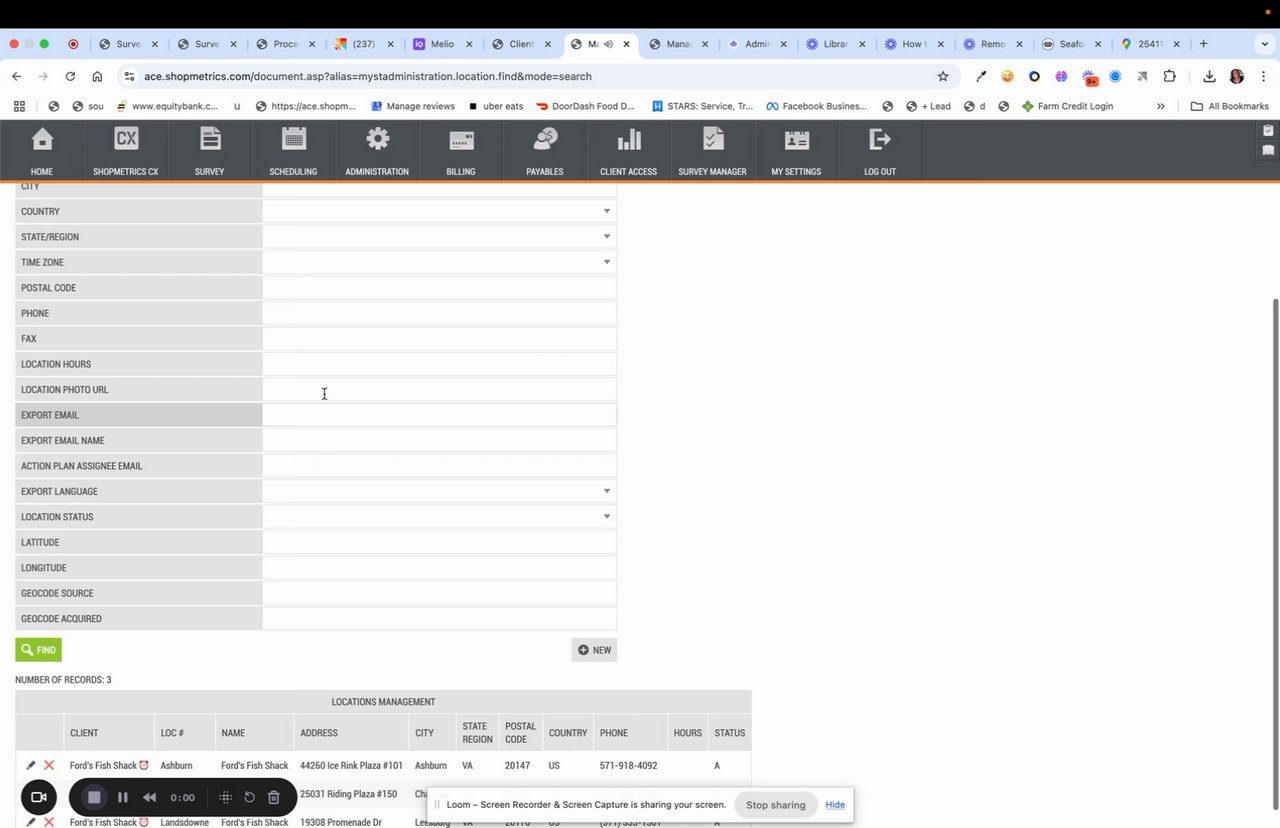
Task: Open My Settings
Action: [796, 150]
